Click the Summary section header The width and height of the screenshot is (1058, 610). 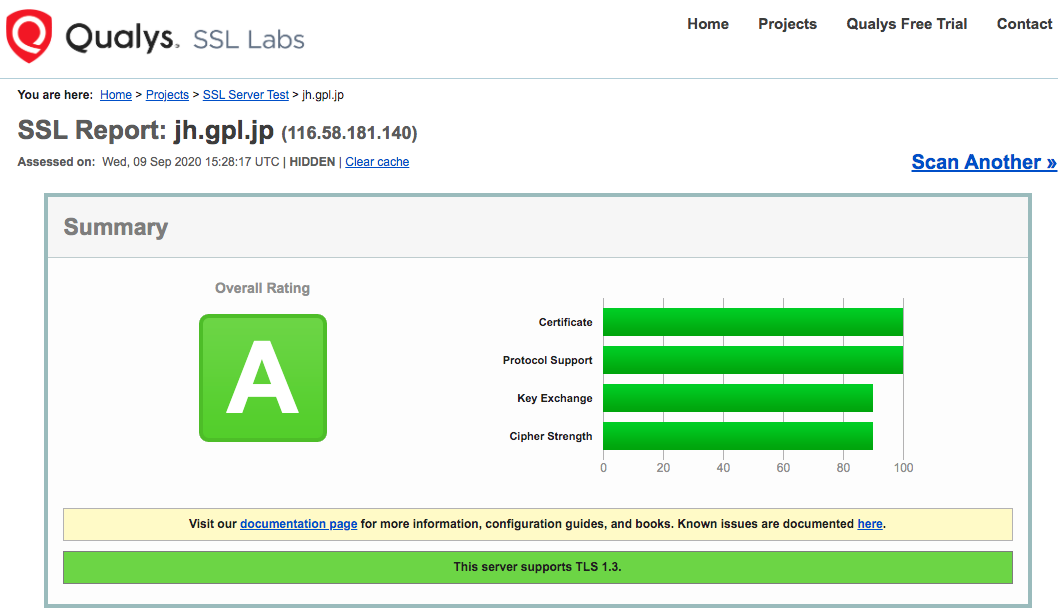[116, 227]
